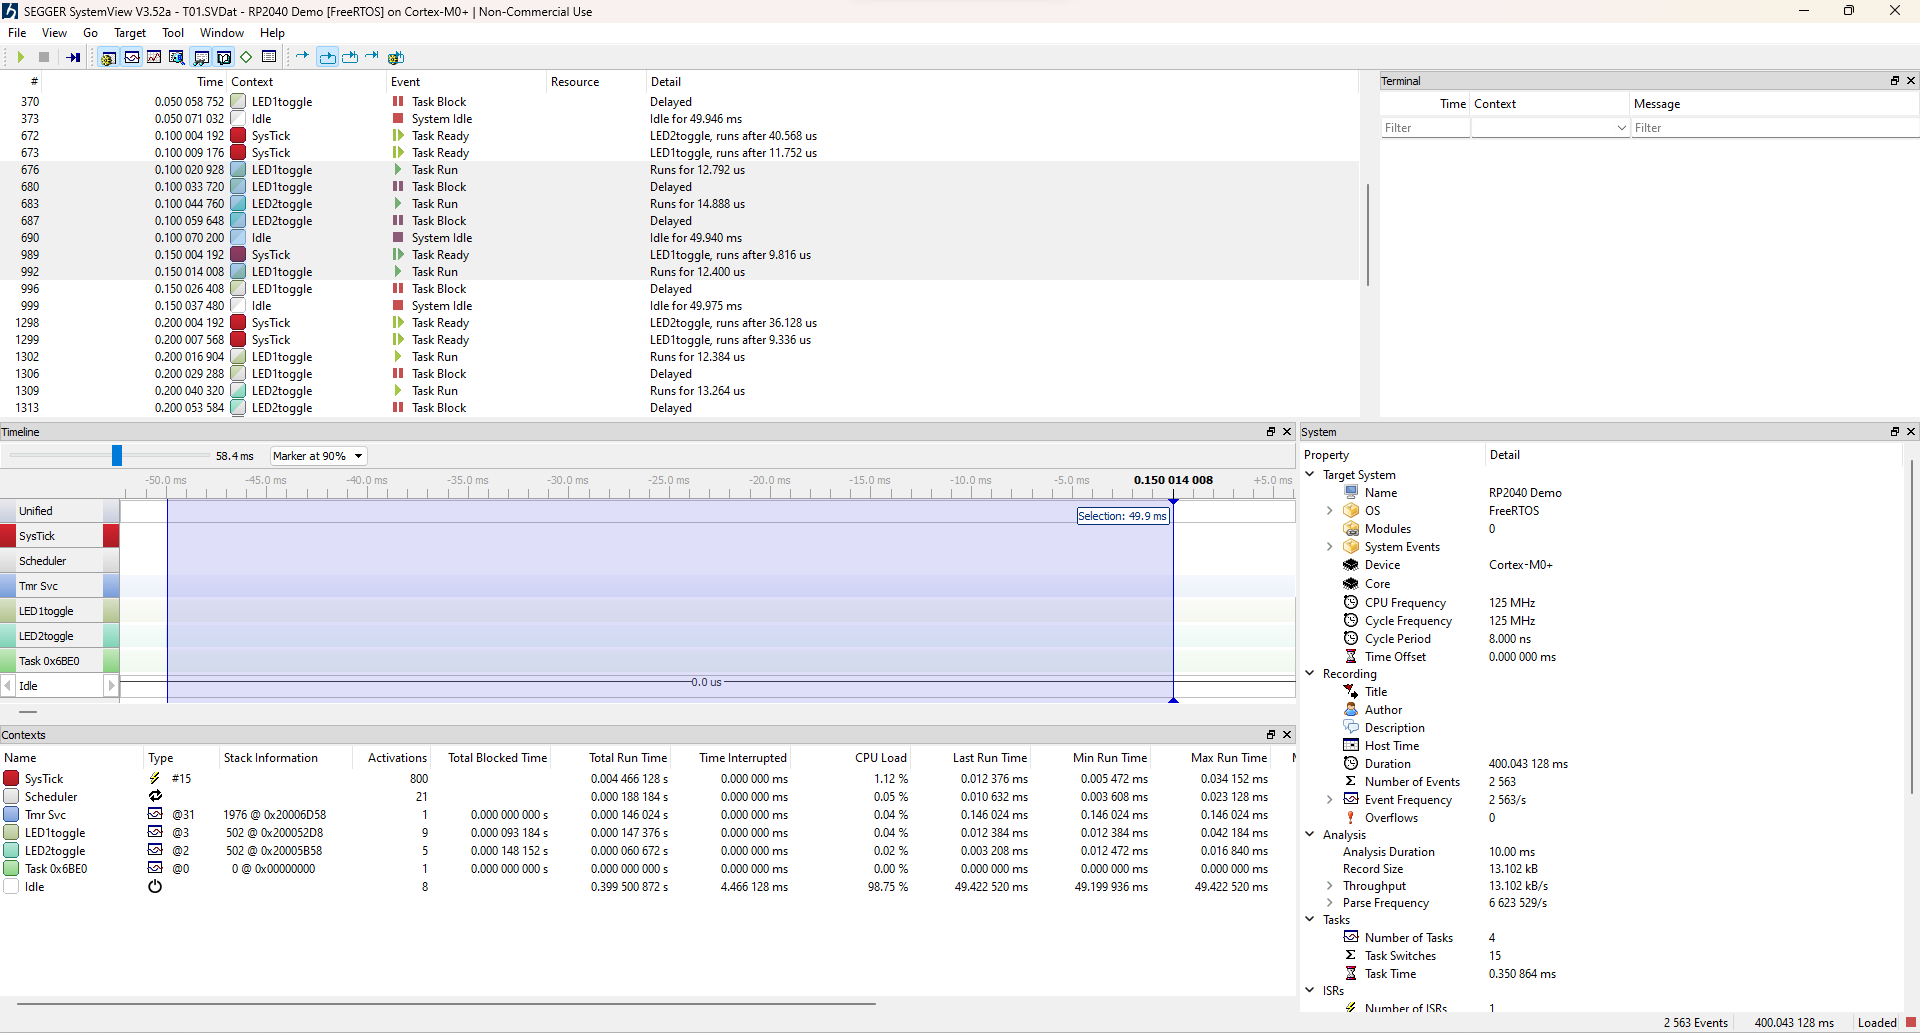The width and height of the screenshot is (1920, 1033).
Task: Toggle the Timeline window toolbar icon
Action: pyautogui.click(x=132, y=57)
